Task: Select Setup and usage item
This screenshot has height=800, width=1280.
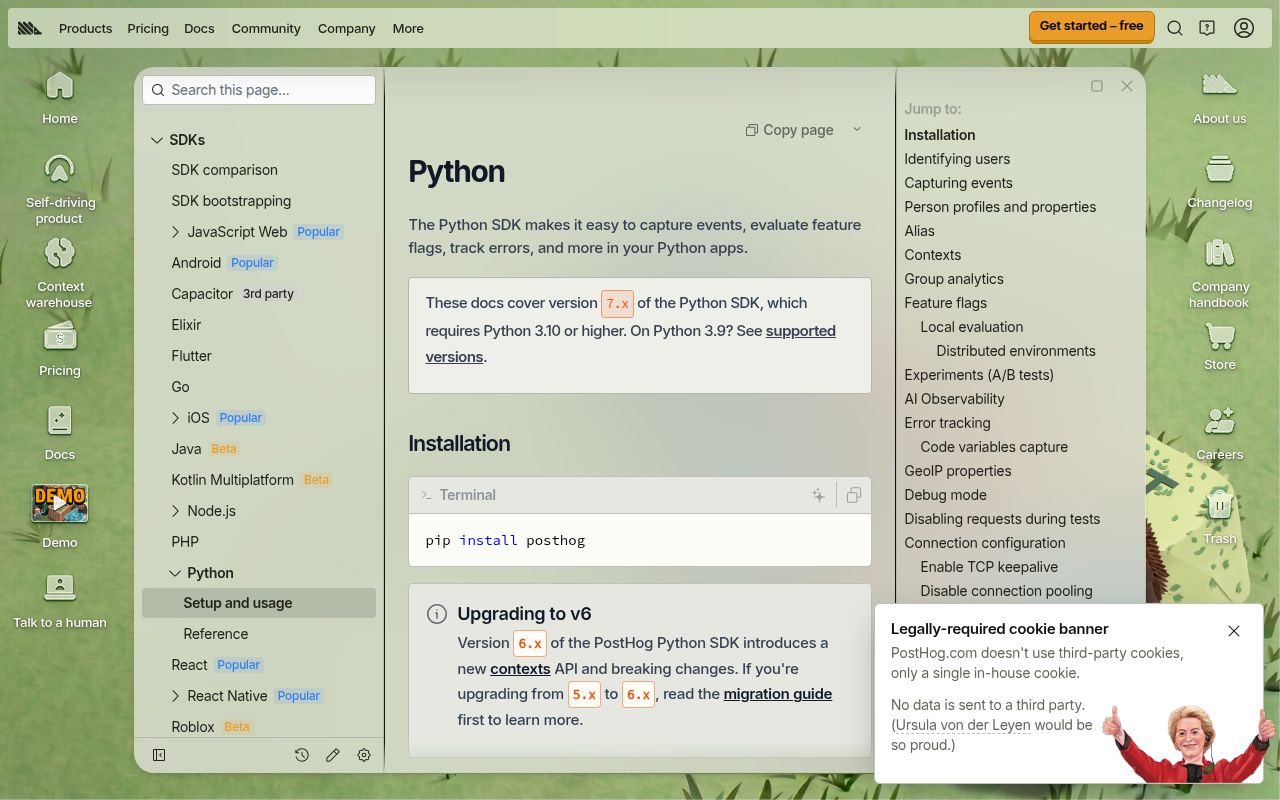Action: [259, 603]
